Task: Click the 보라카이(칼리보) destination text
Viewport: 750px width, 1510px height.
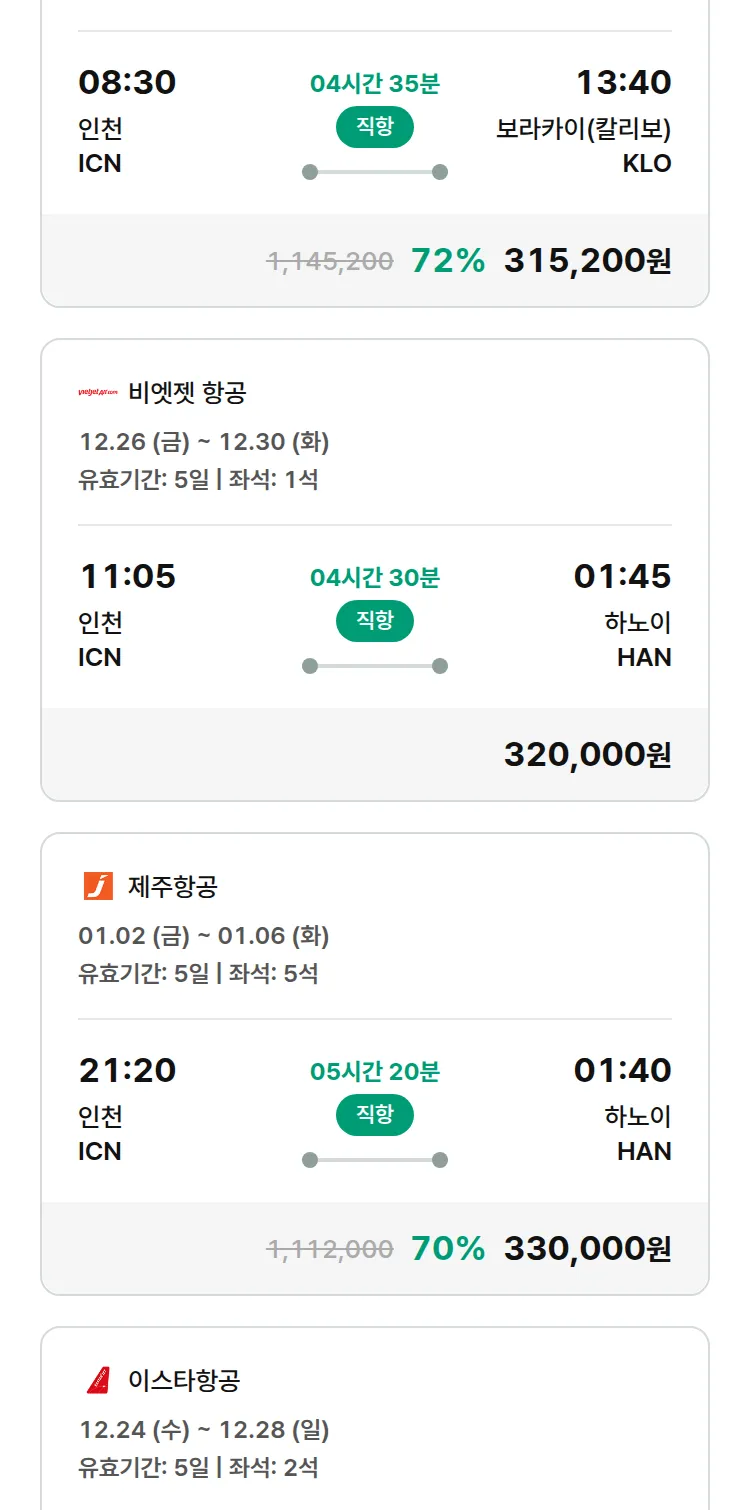Action: tap(583, 130)
